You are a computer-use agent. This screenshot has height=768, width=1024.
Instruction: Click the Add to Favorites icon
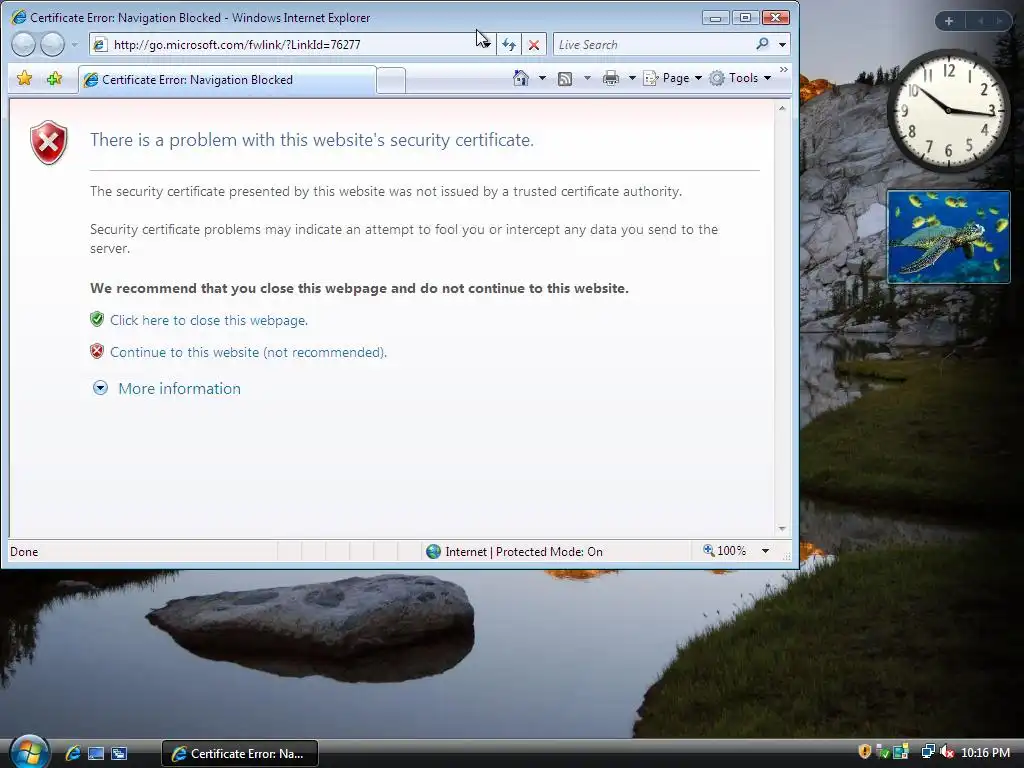[54, 79]
